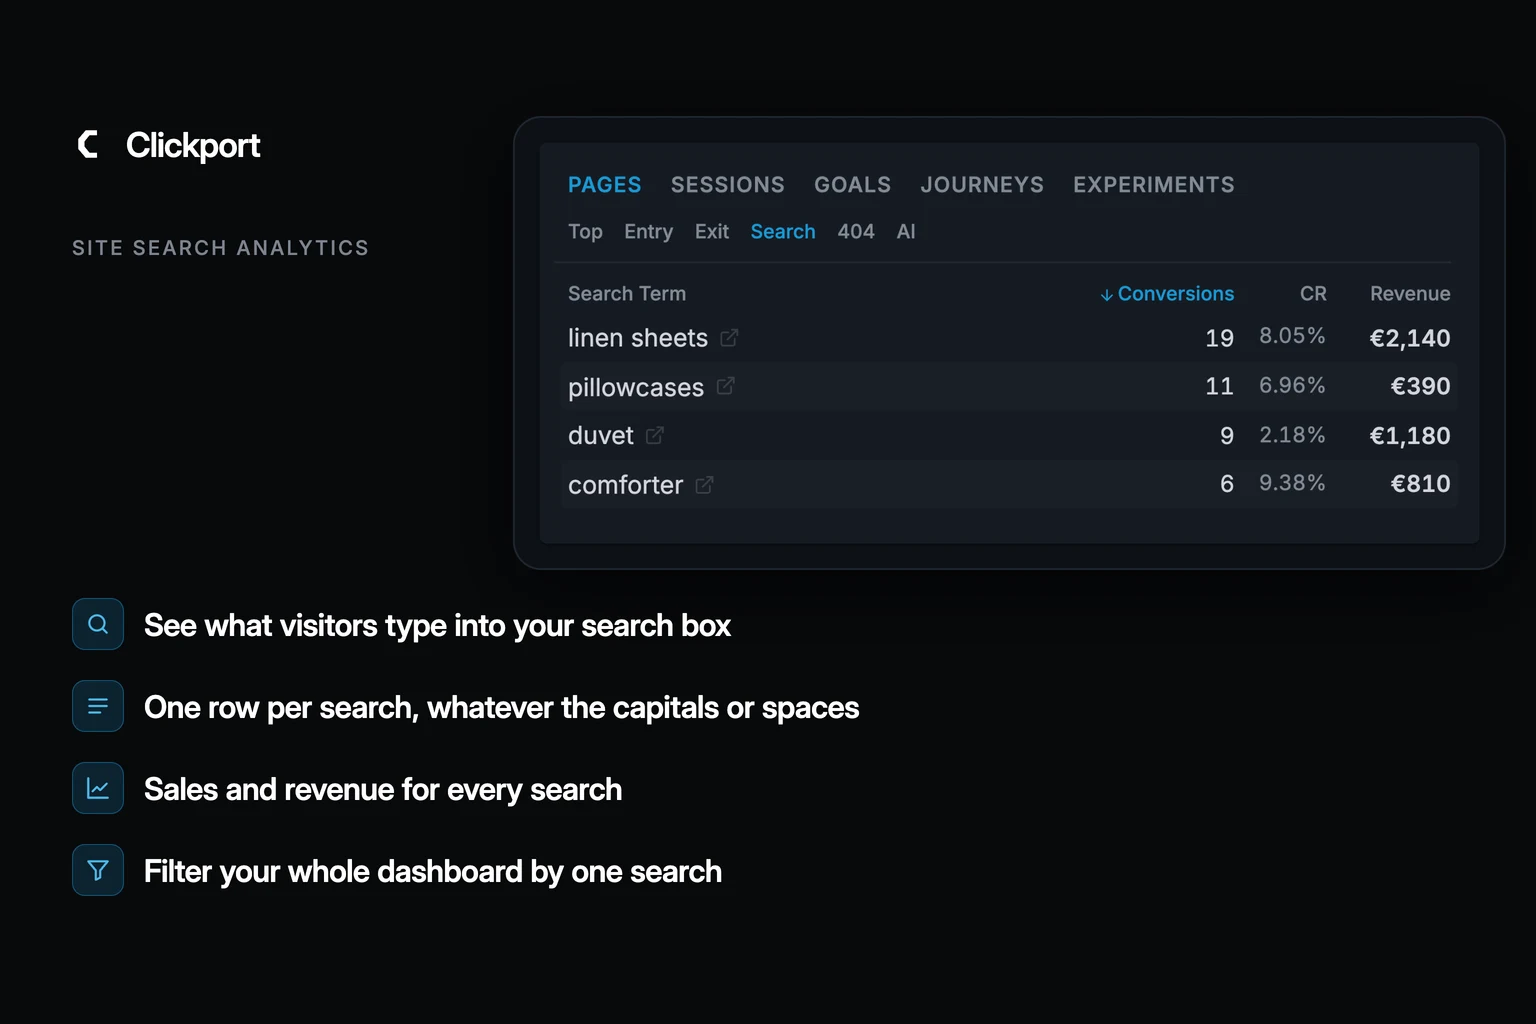Click the magnifying glass search feature icon
The image size is (1536, 1024).
[98, 624]
